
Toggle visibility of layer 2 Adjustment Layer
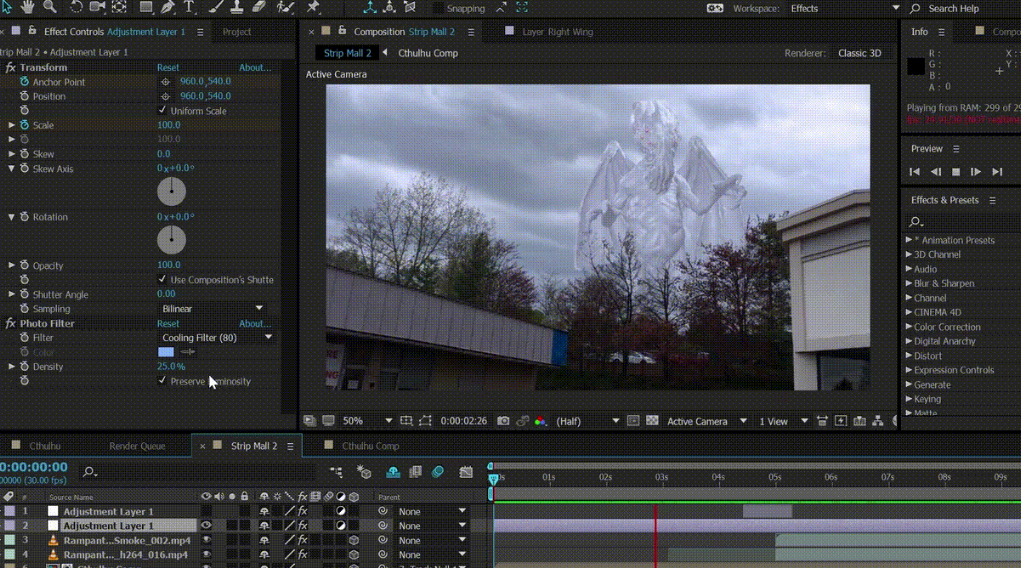[206, 525]
